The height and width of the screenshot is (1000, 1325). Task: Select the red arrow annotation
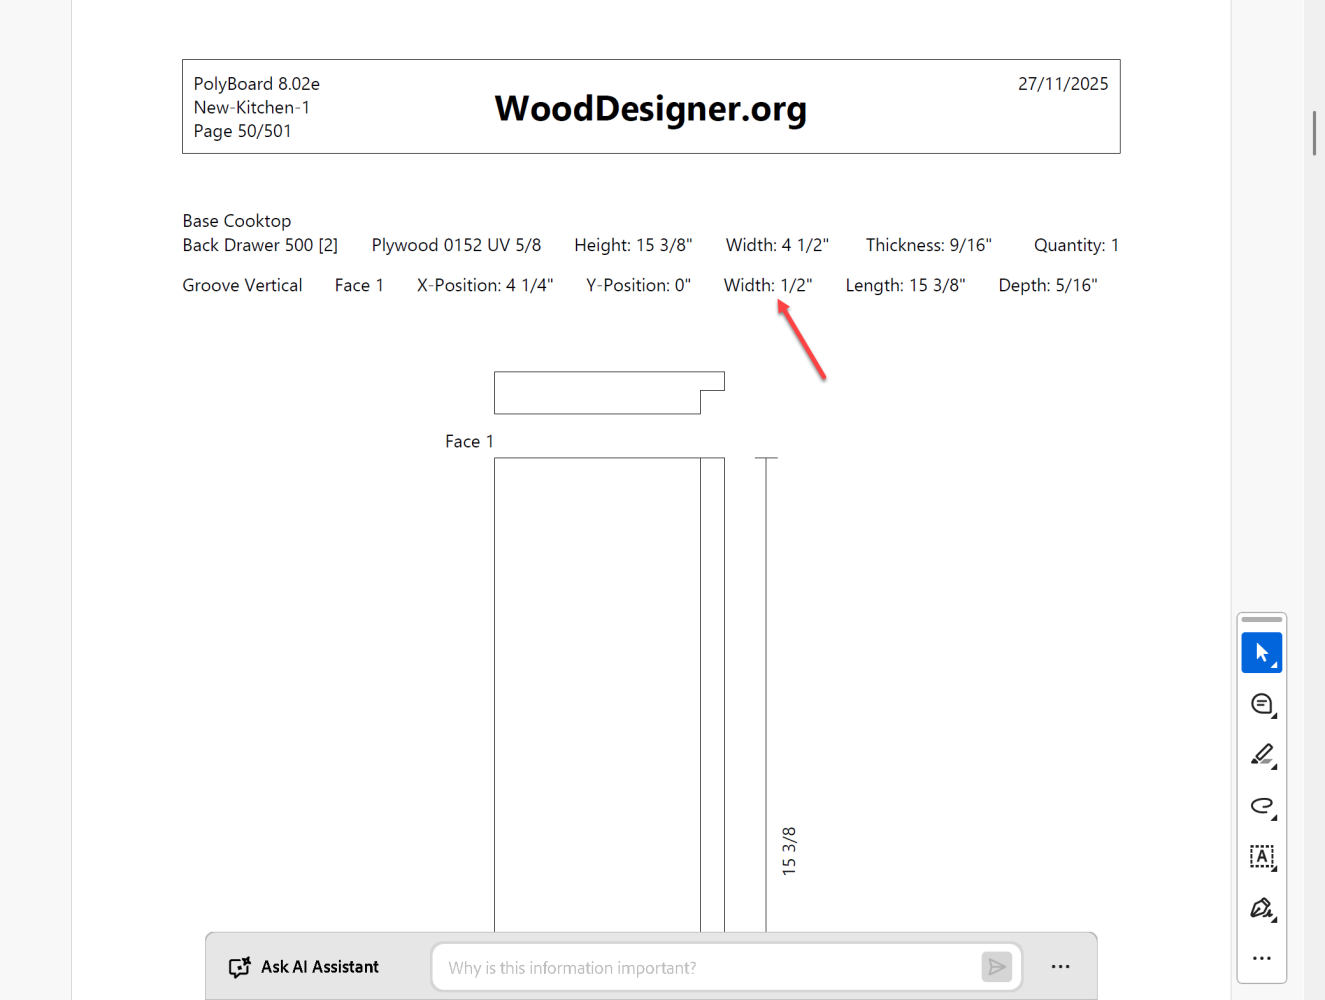pyautogui.click(x=803, y=342)
